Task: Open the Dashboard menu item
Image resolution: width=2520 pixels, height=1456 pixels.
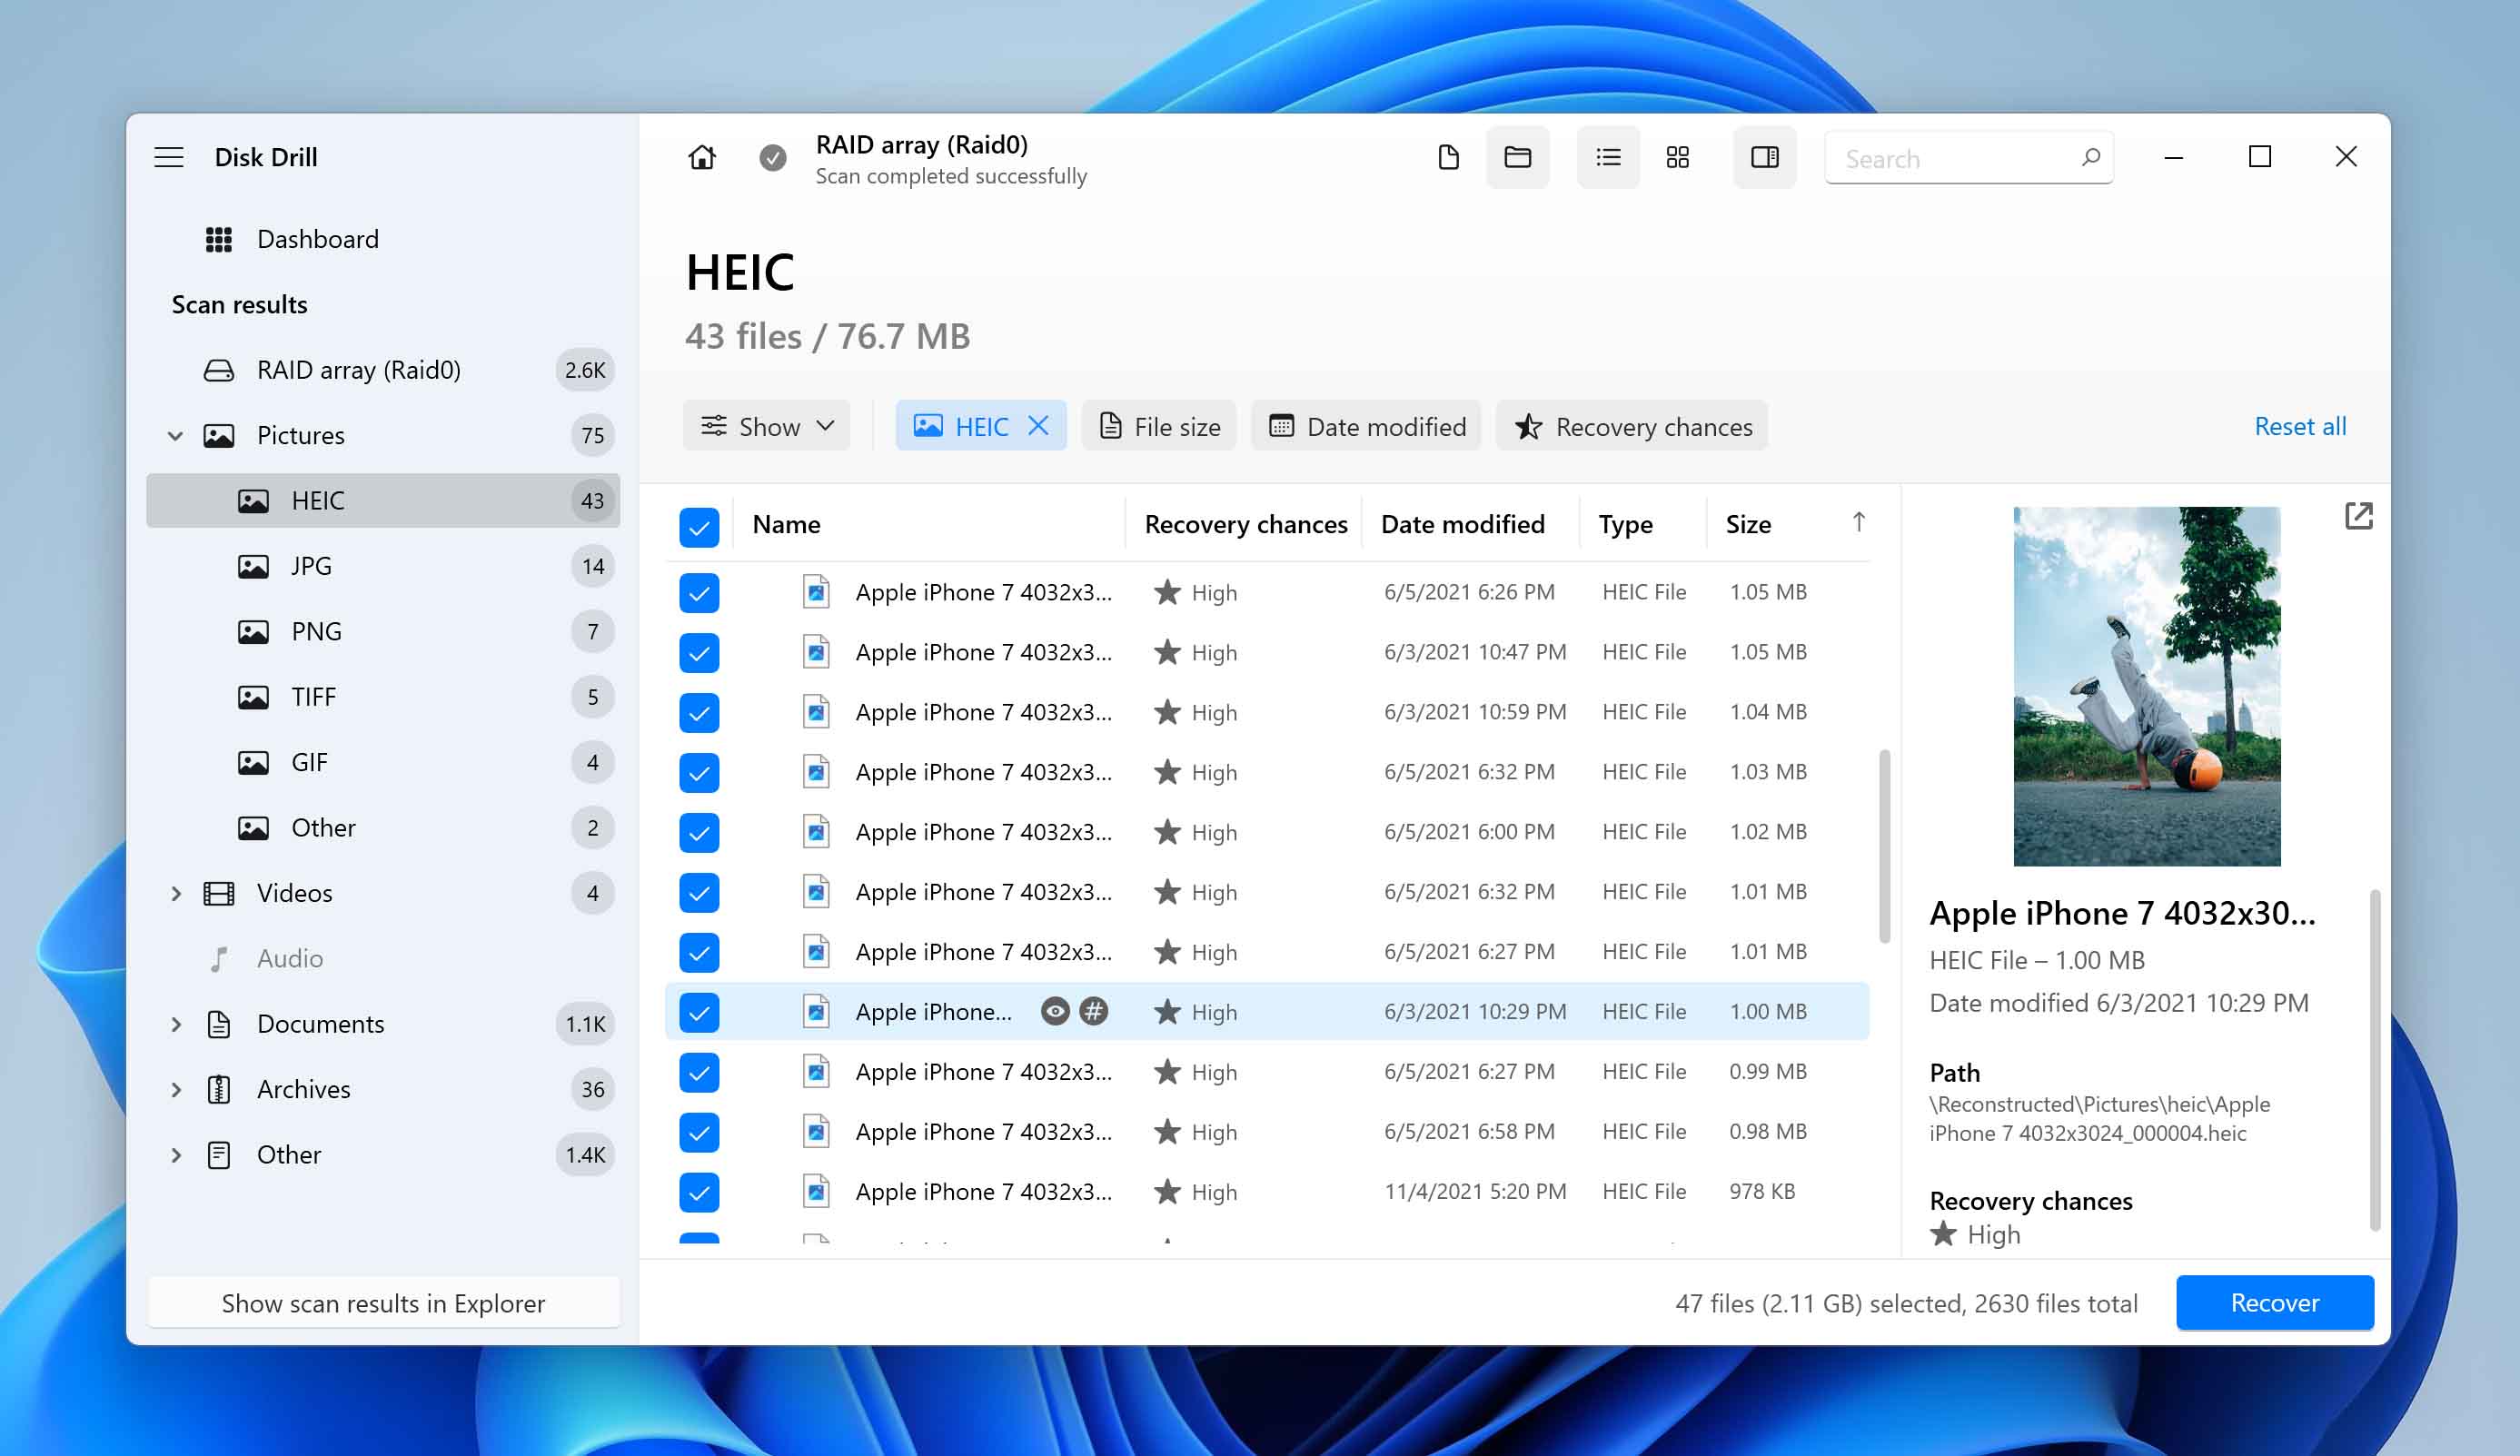Action: (x=319, y=239)
